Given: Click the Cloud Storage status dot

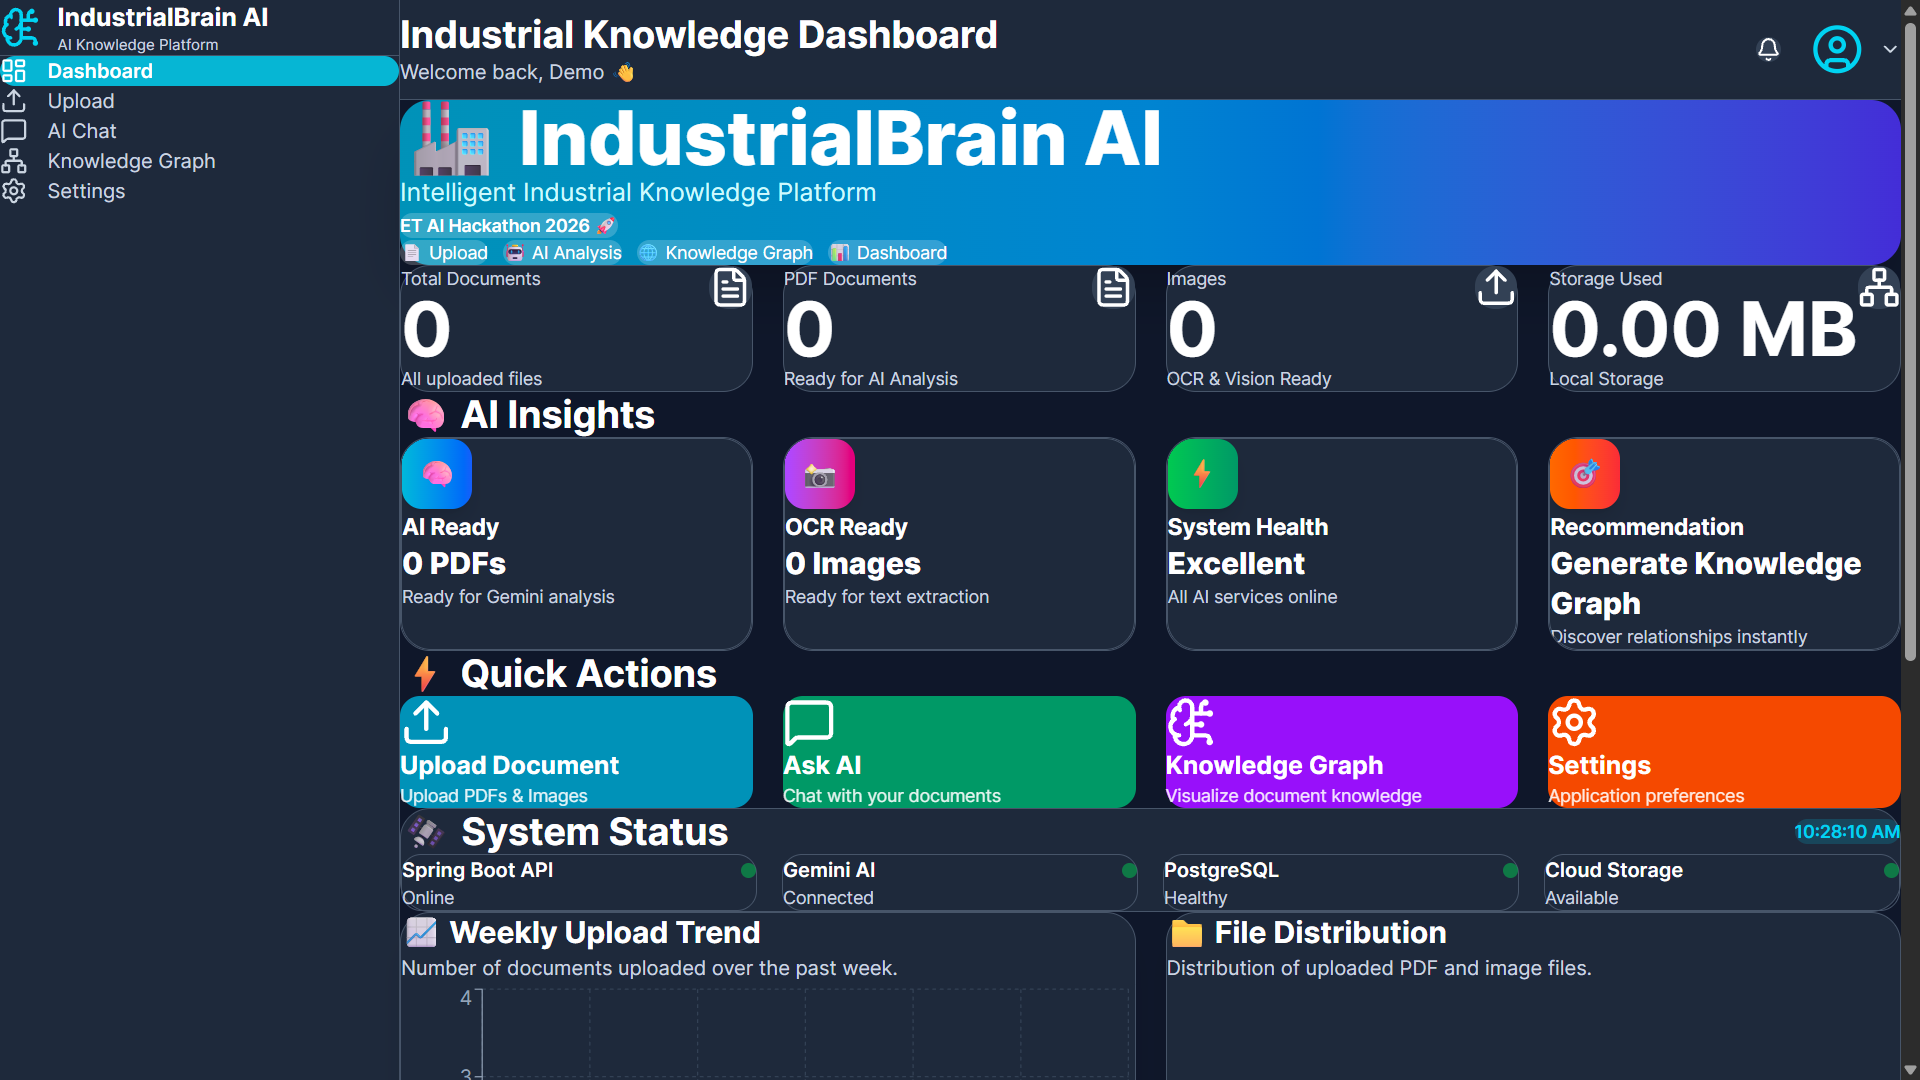Looking at the screenshot, I should point(1891,871).
